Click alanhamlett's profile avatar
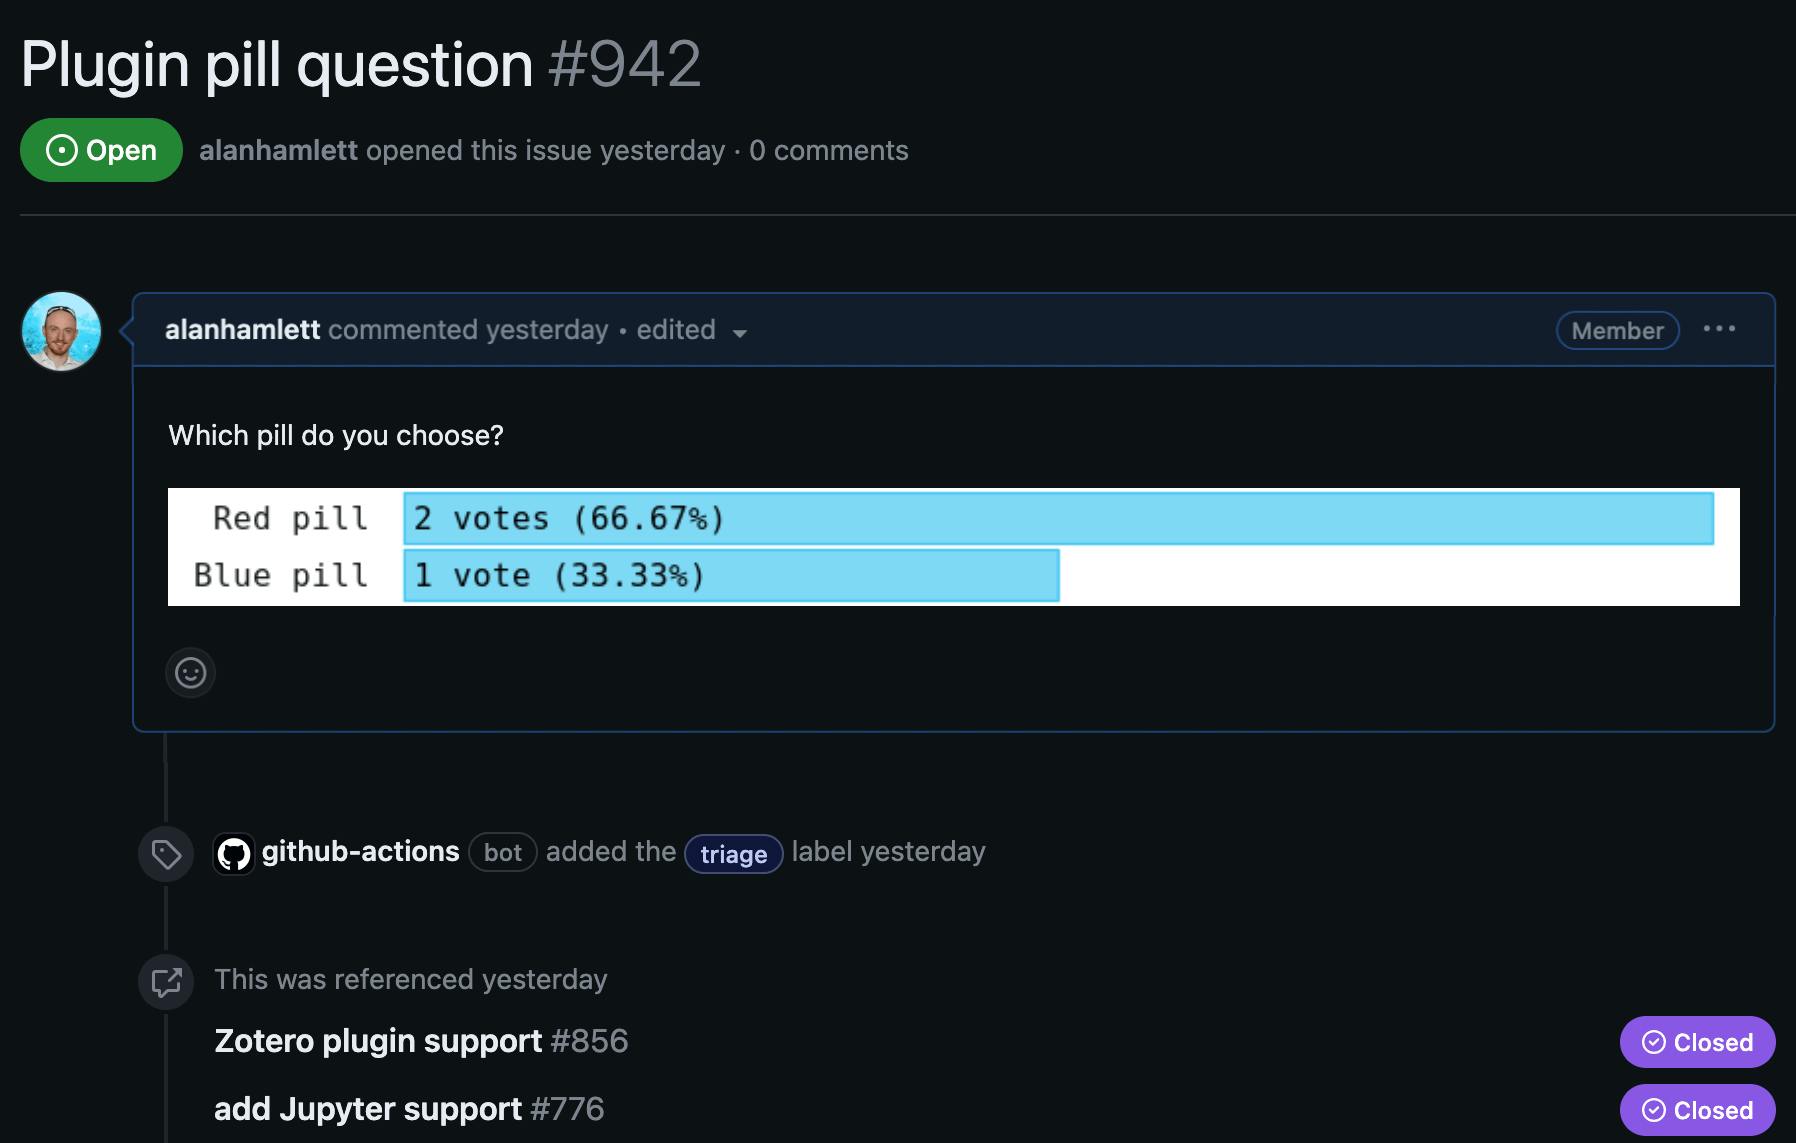1796x1143 pixels. click(61, 332)
